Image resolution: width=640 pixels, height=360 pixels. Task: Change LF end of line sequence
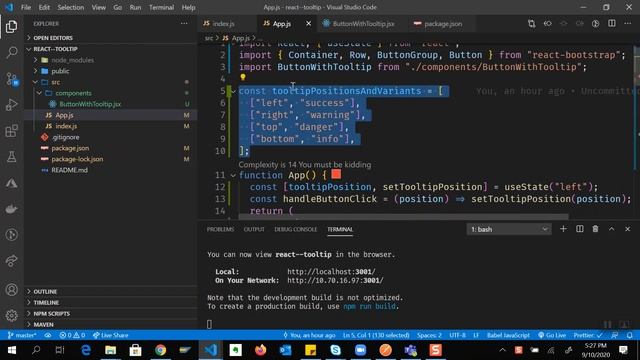tap(476, 335)
